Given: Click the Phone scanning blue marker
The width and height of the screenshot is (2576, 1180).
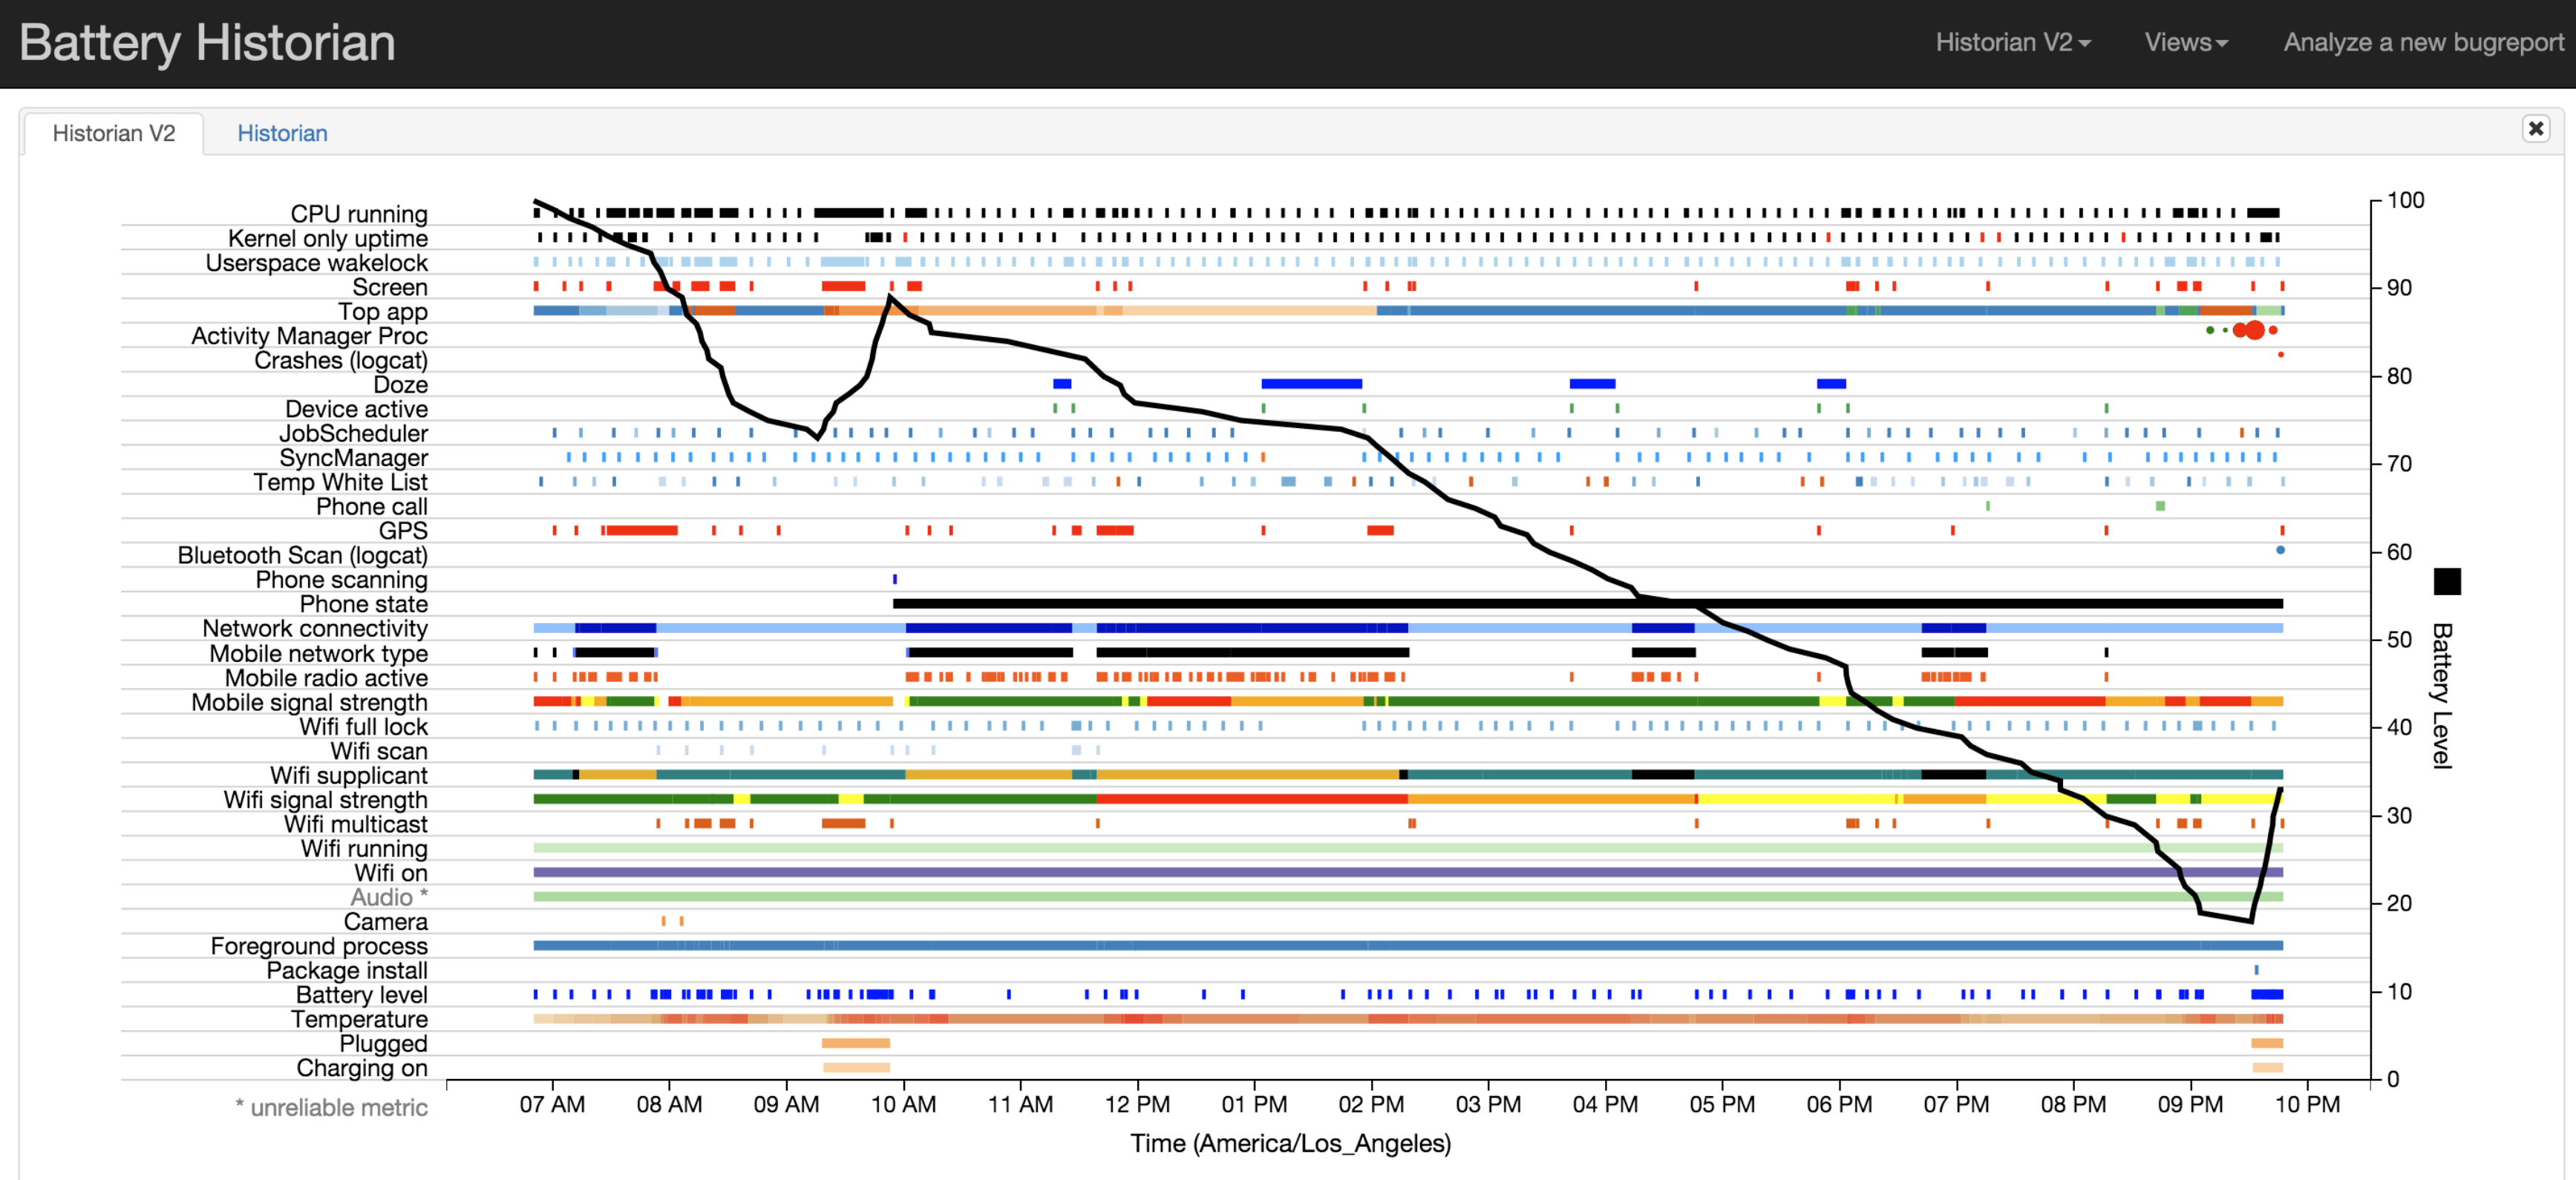Looking at the screenshot, I should (895, 579).
